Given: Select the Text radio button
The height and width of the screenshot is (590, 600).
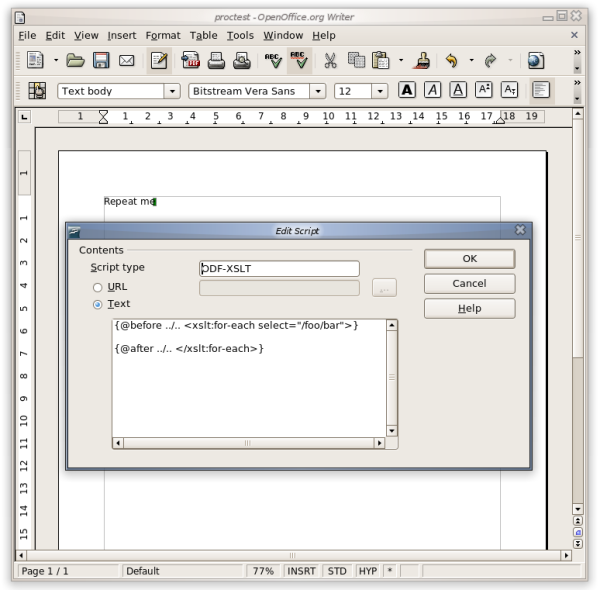Looking at the screenshot, I should click(x=98, y=304).
